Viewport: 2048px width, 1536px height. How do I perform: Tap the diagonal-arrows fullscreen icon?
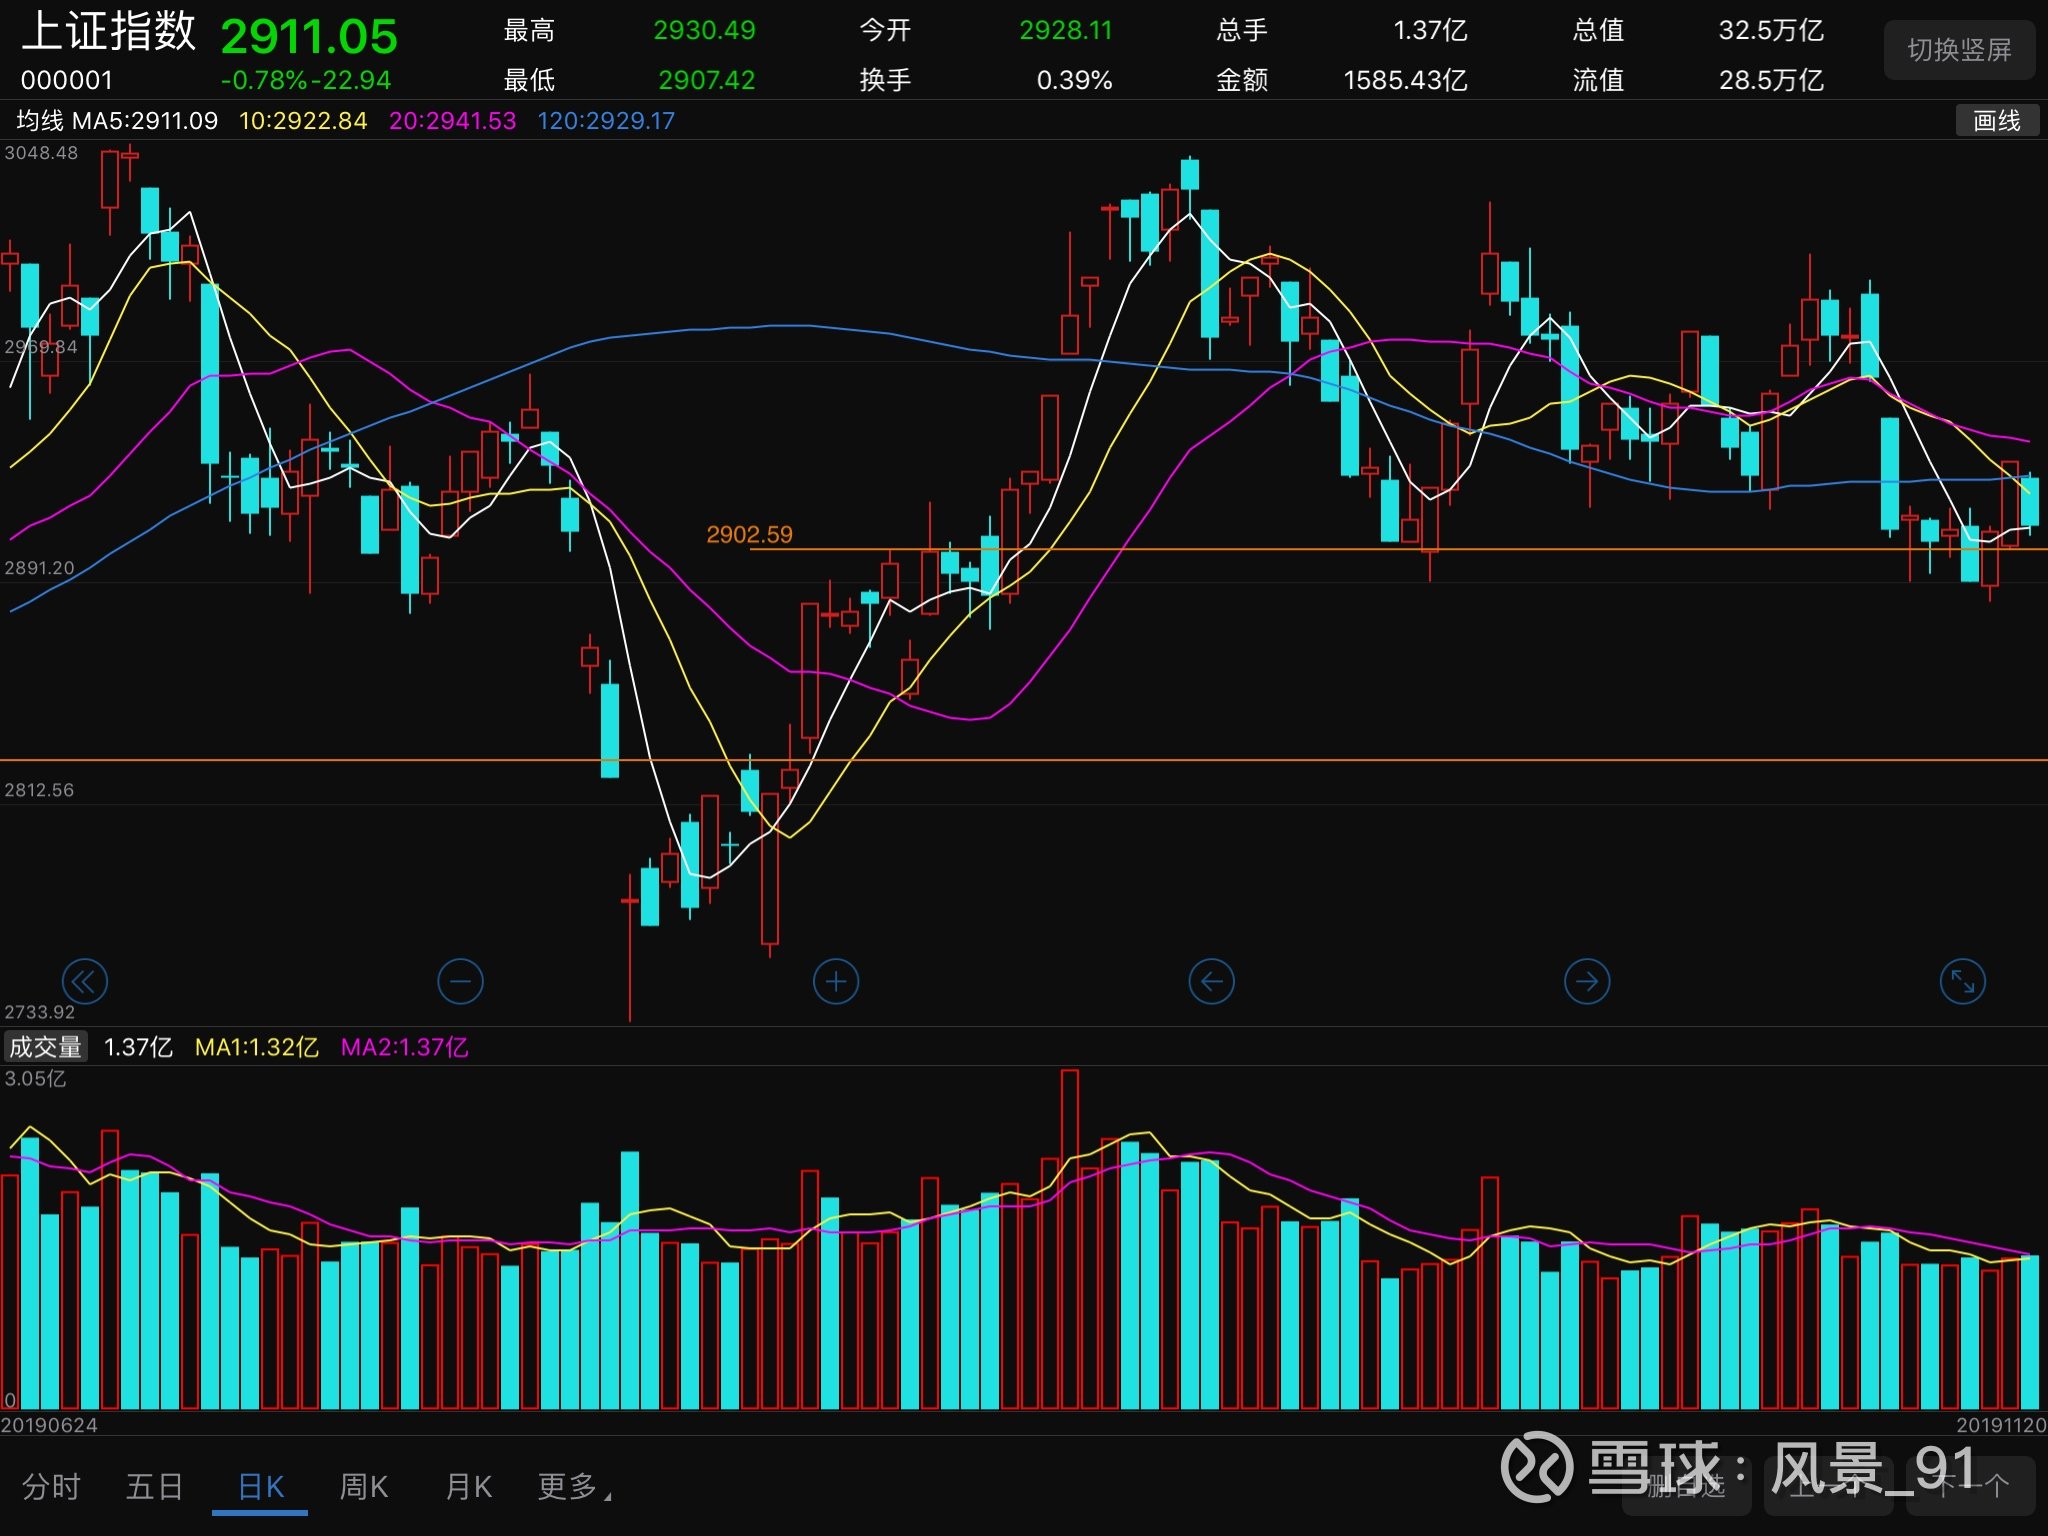(1962, 982)
